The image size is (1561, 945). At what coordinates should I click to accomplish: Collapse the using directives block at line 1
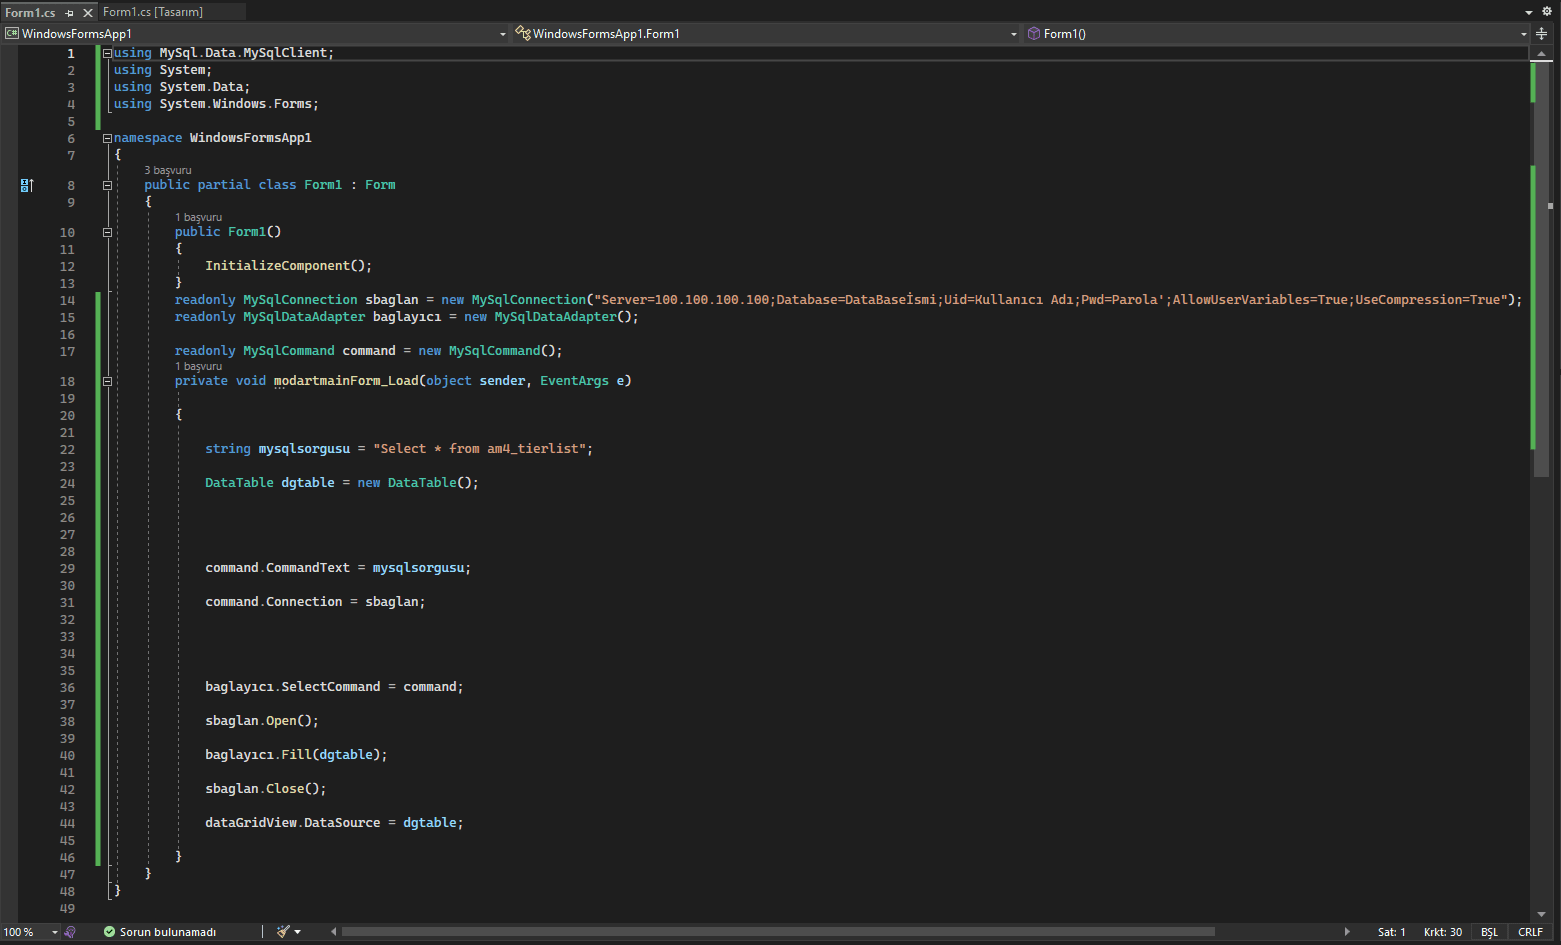pos(106,52)
